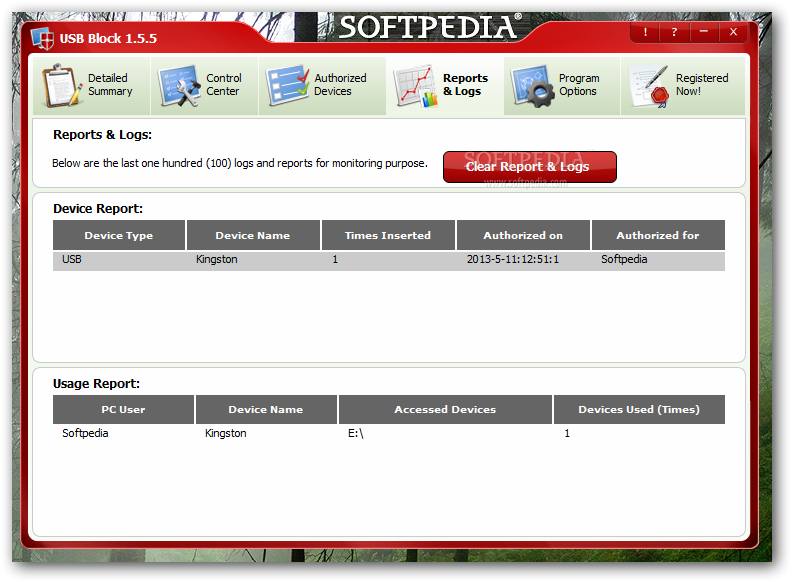Click the Authorized Devices checklist icon

287,85
